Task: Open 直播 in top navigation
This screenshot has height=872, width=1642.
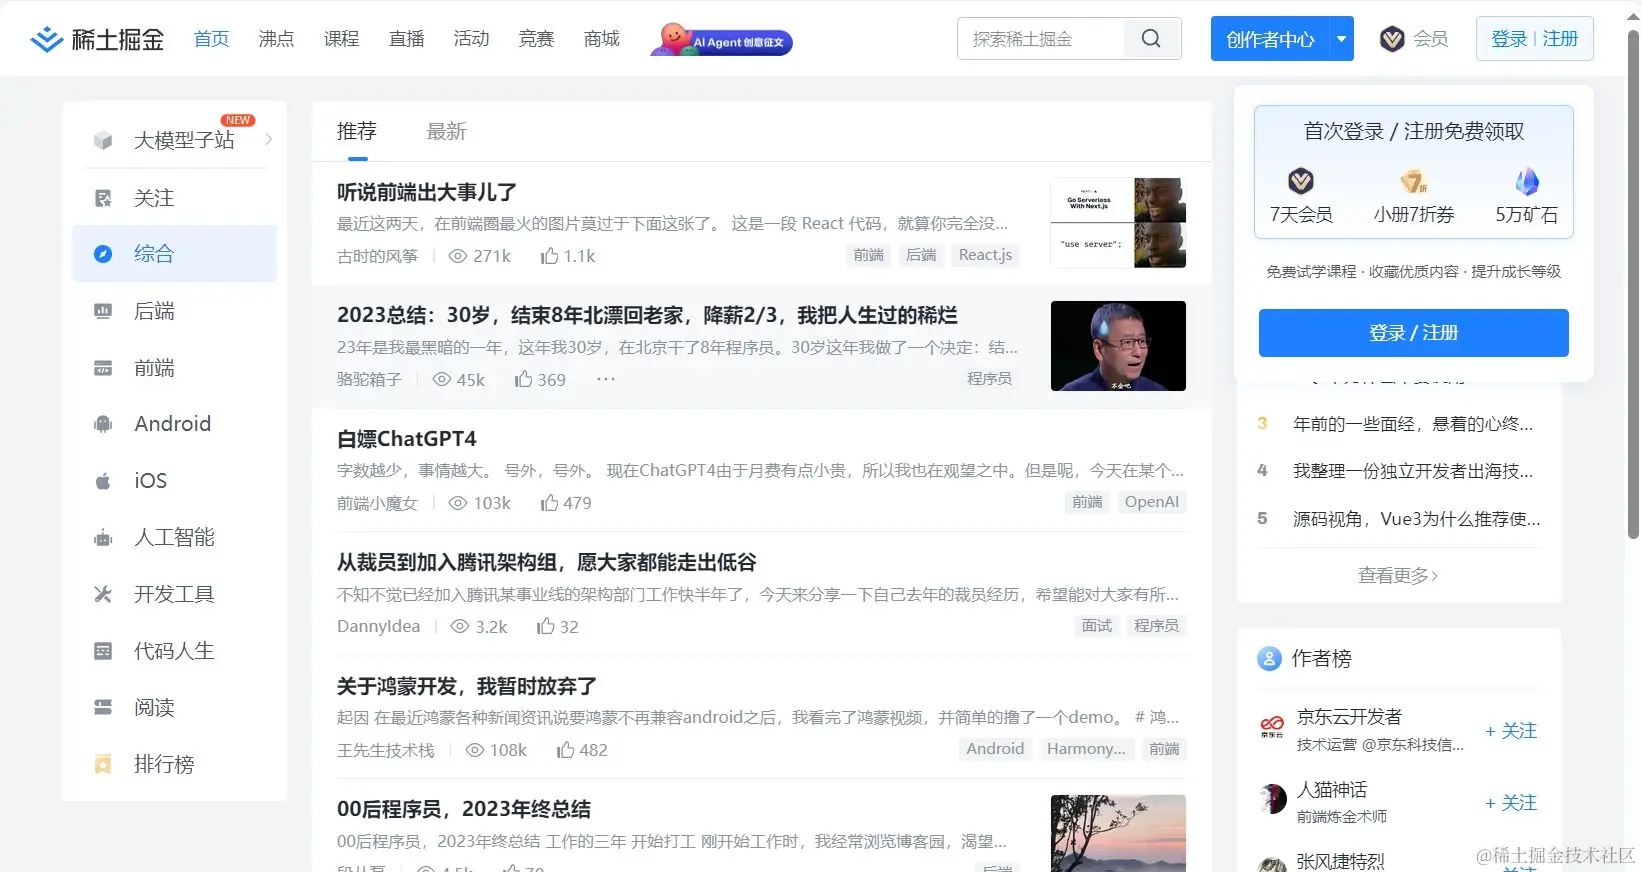Action: point(407,39)
